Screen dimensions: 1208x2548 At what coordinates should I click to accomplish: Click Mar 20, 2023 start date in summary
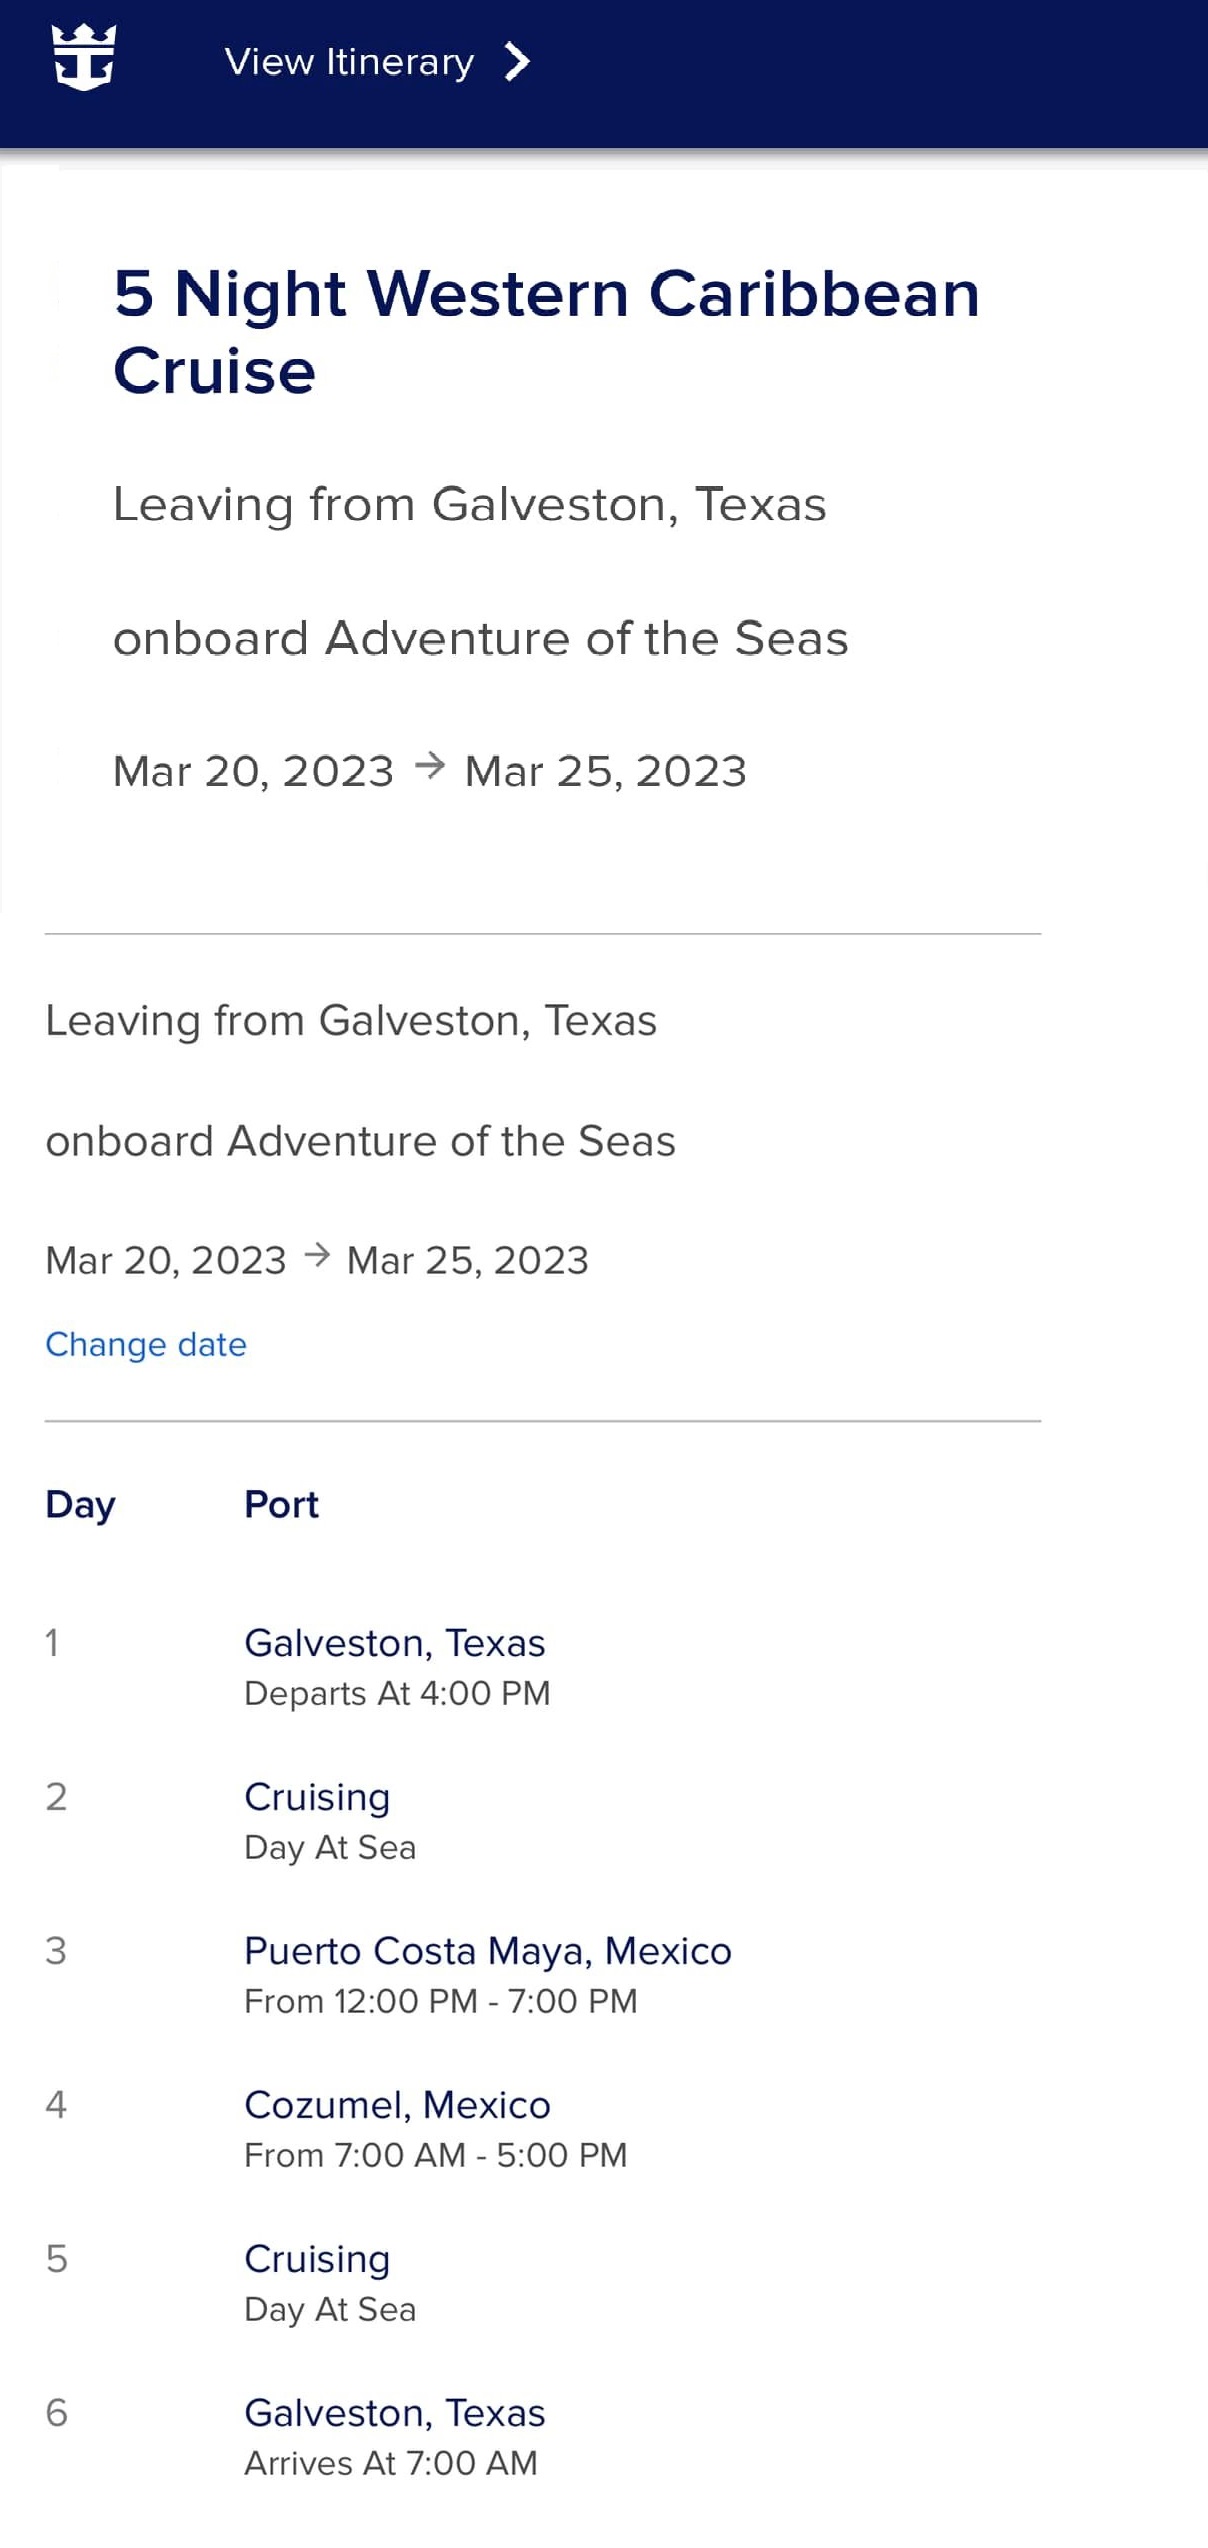pyautogui.click(x=166, y=1261)
